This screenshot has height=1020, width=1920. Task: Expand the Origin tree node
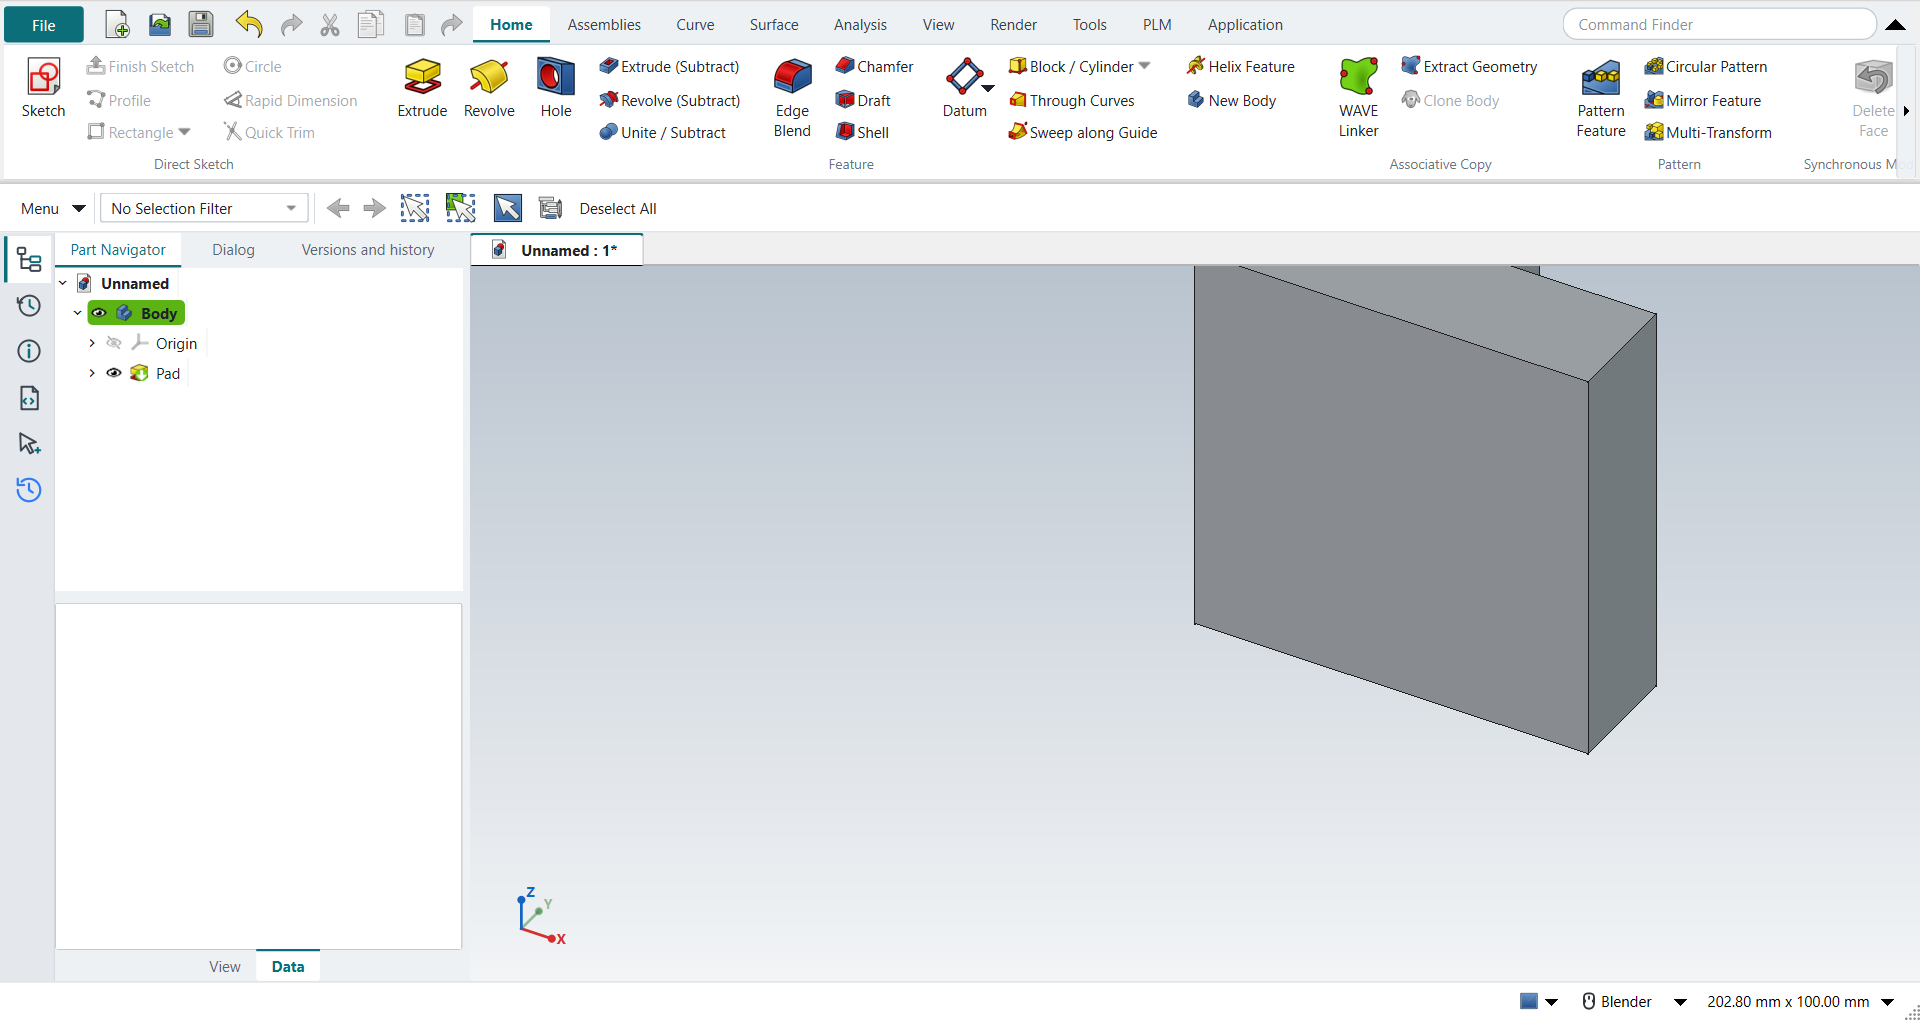(x=92, y=343)
